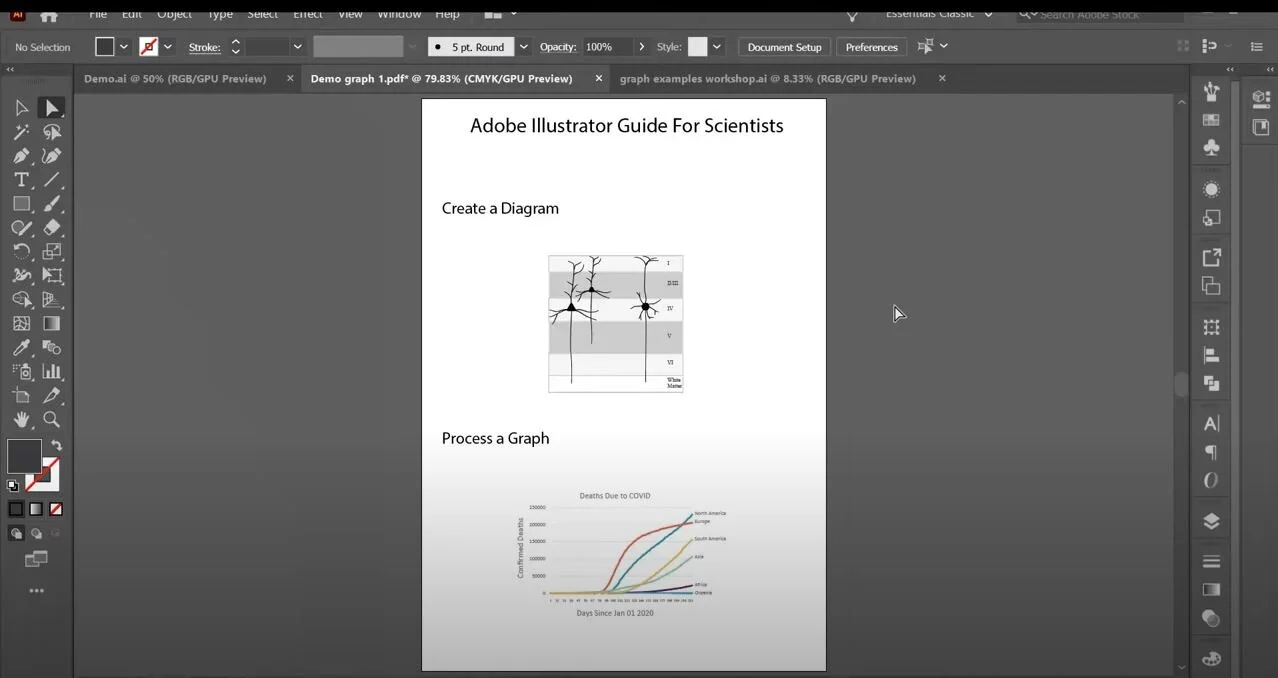Select the Pen tool

point(21,156)
